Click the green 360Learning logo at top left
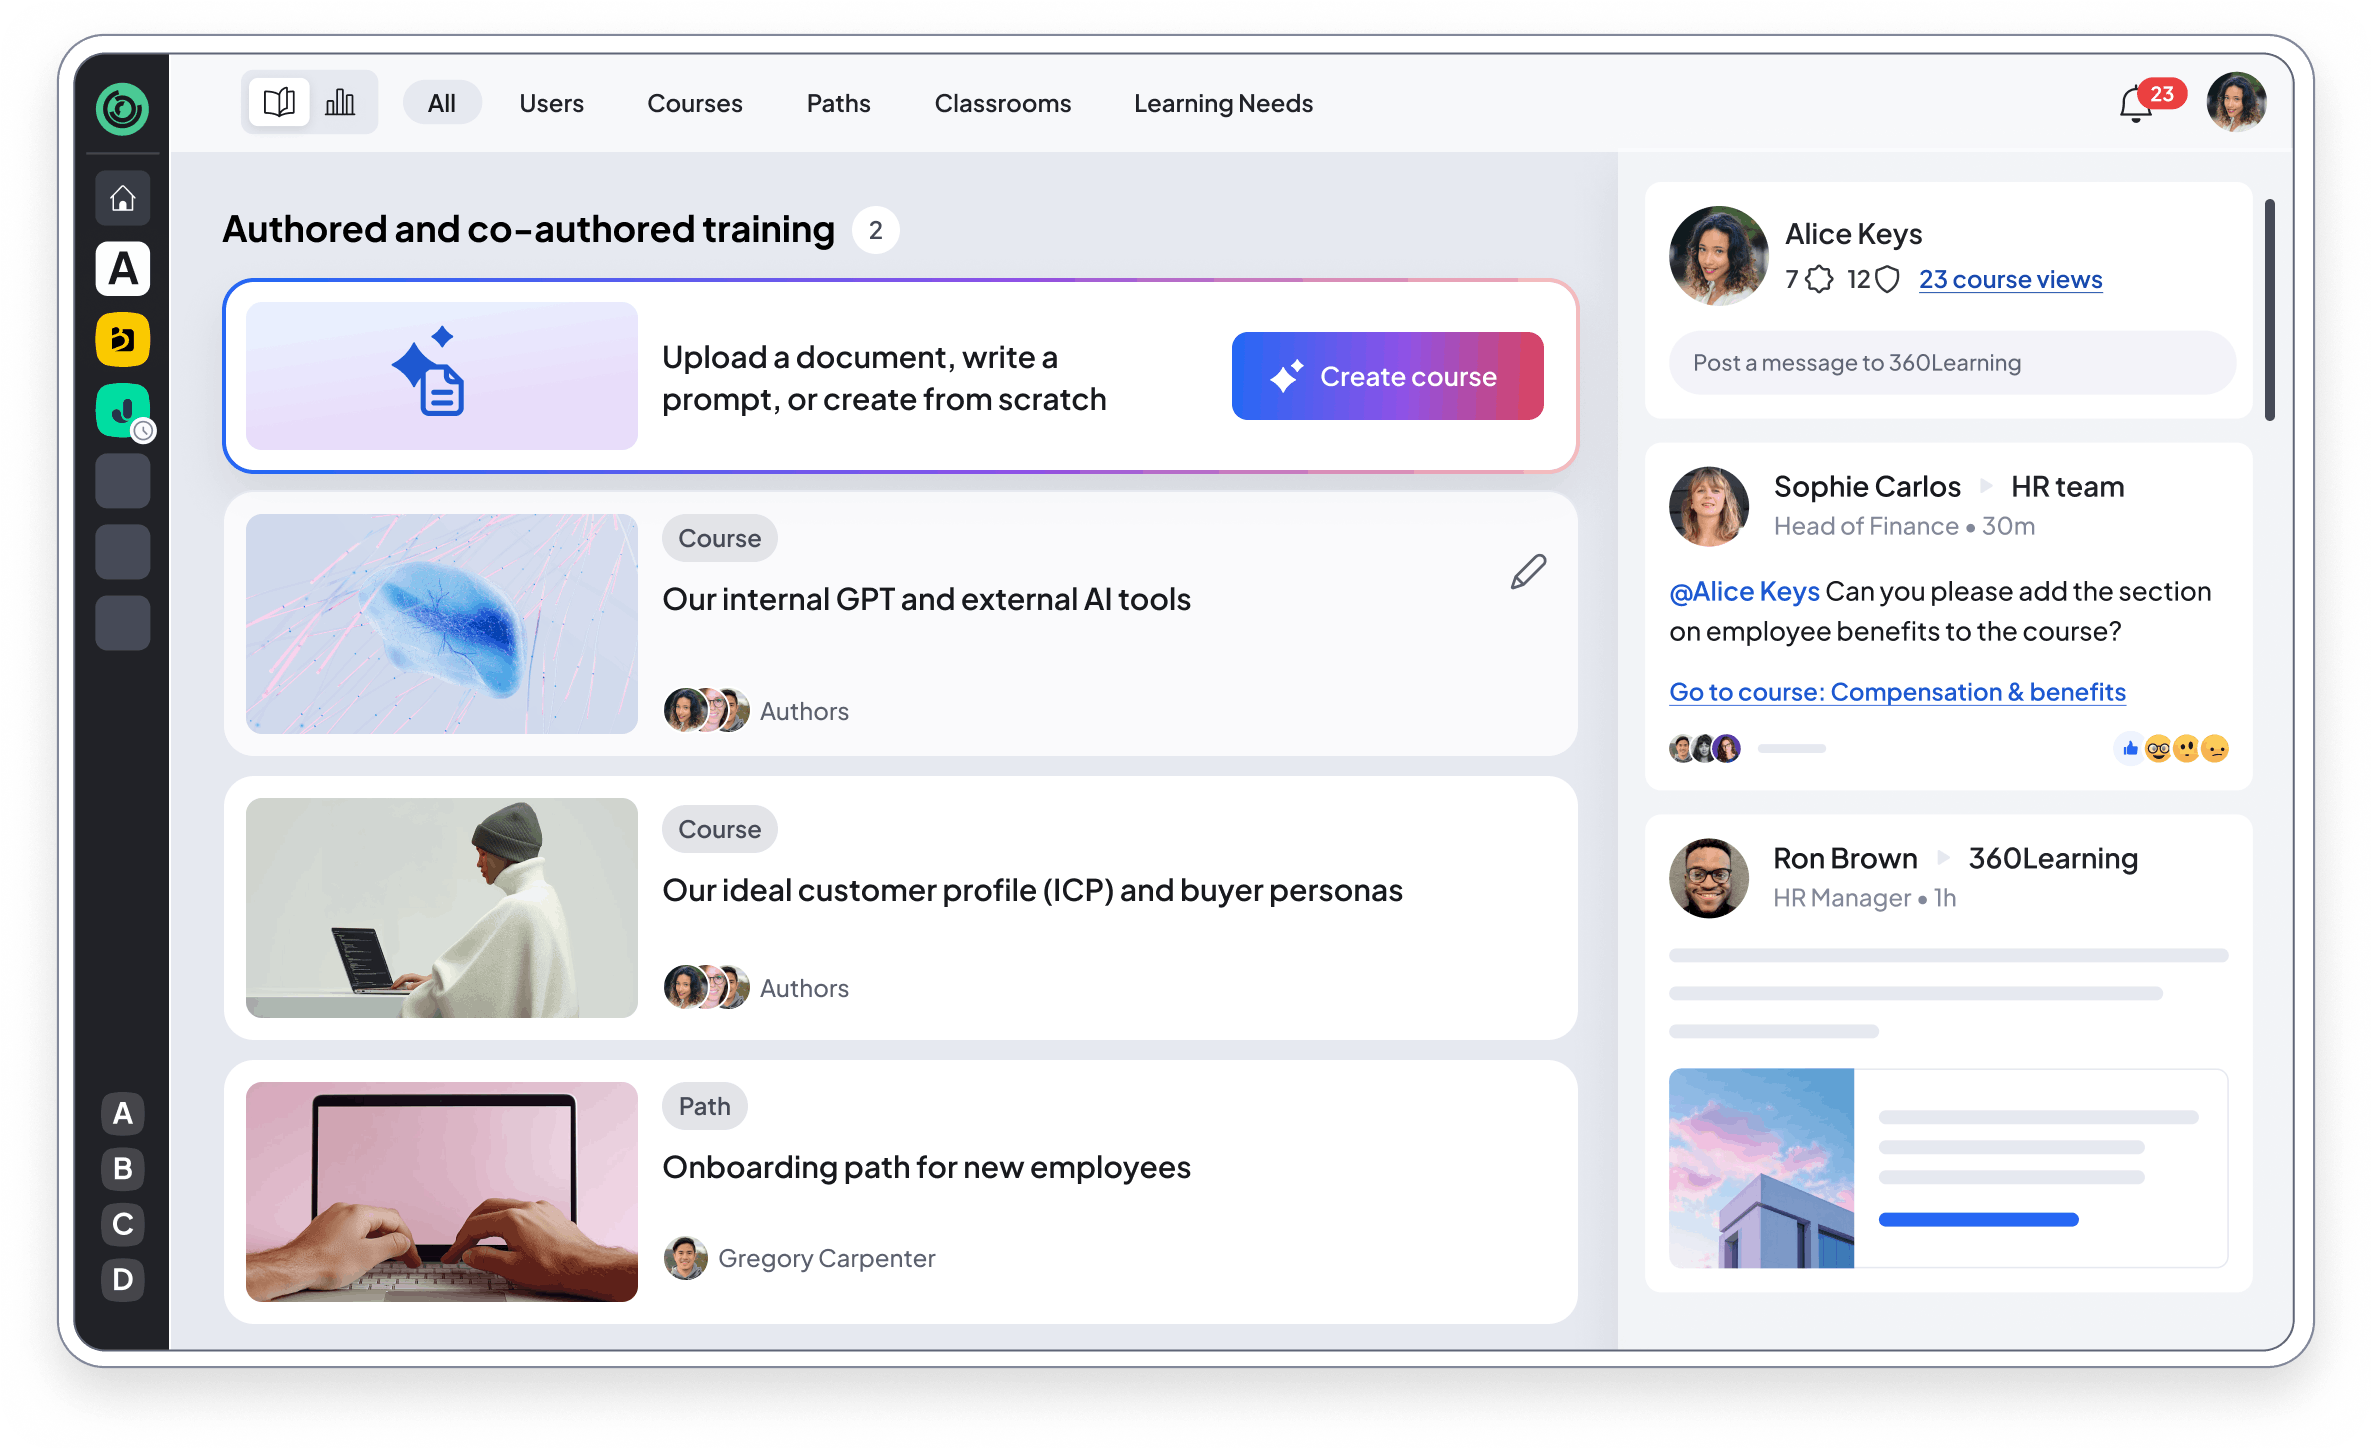The width and height of the screenshot is (2371, 1448). coord(122,108)
